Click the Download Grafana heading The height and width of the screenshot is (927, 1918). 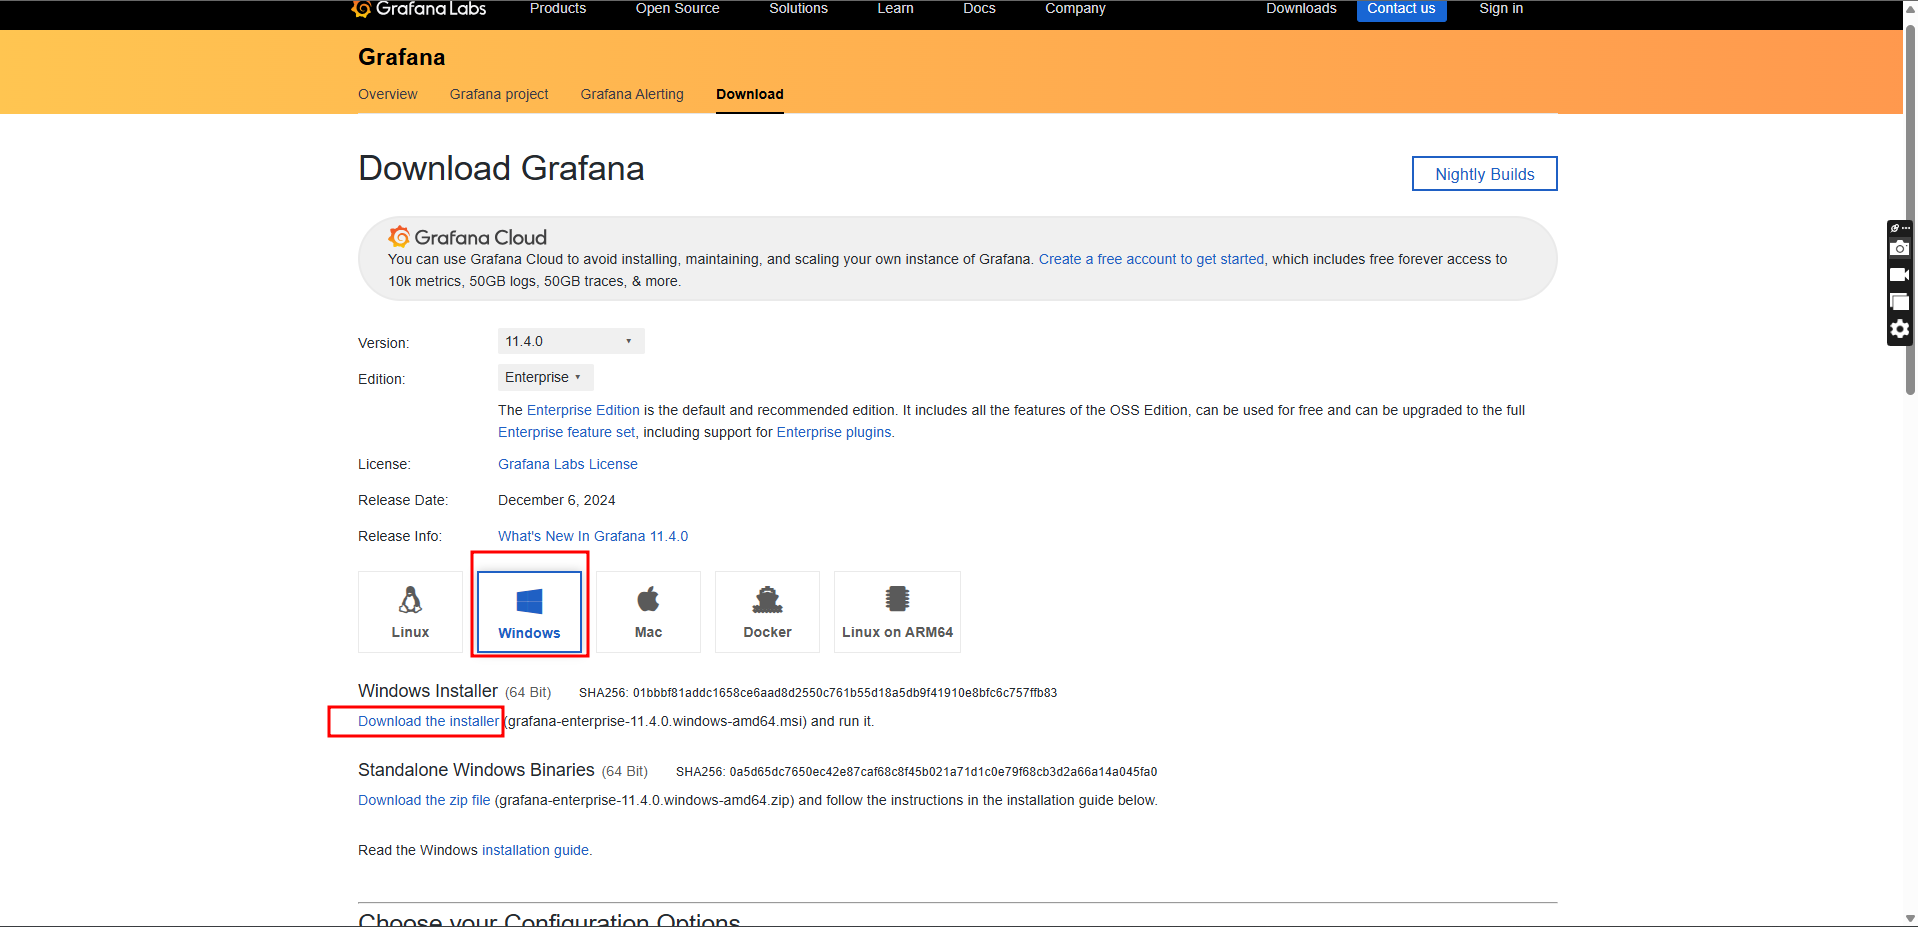[x=501, y=168]
